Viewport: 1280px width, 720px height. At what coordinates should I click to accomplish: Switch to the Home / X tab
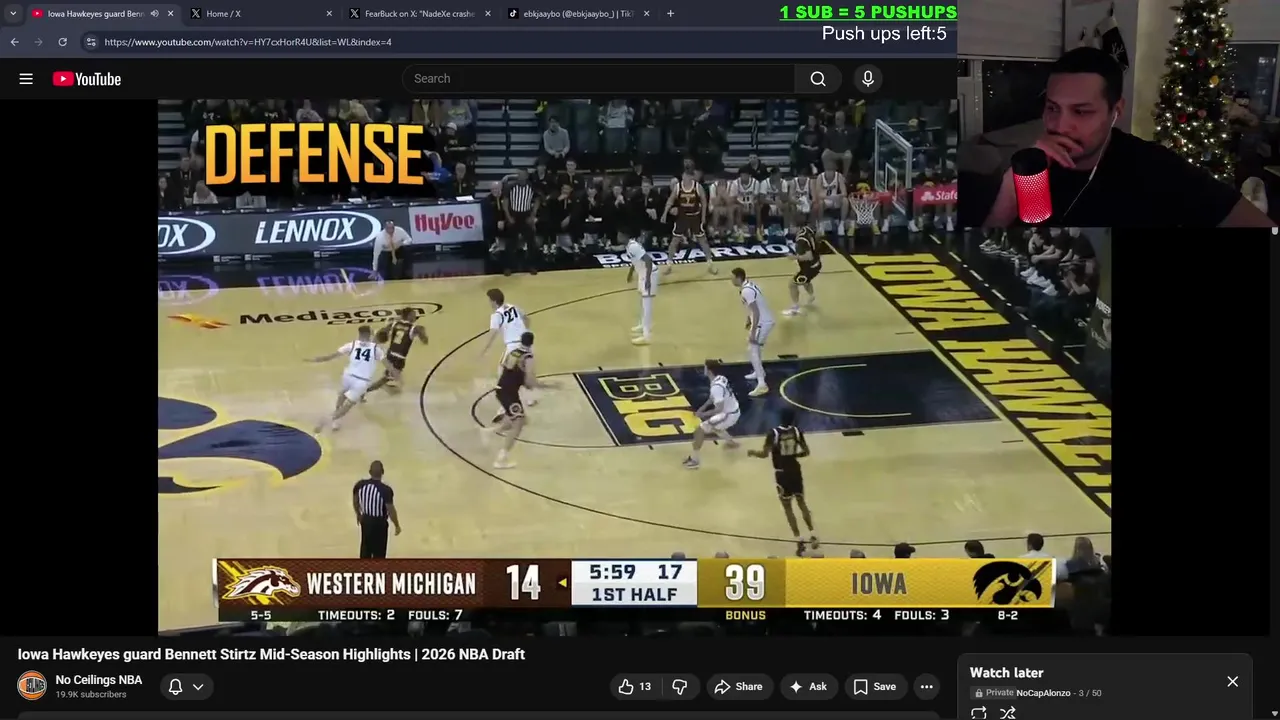(x=262, y=14)
